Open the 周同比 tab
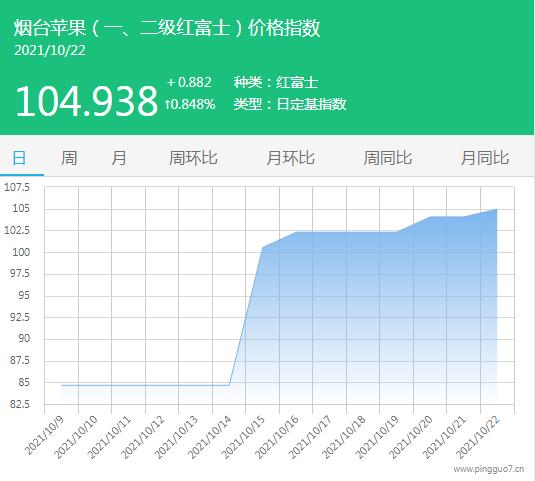The height and width of the screenshot is (481, 535). 388,158
